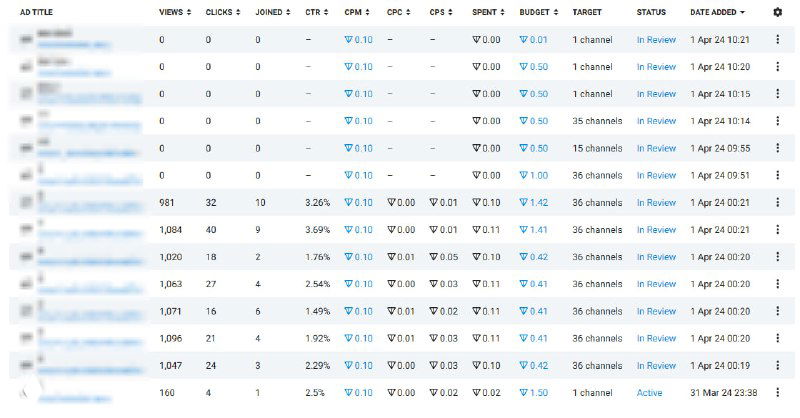The height and width of the screenshot is (418, 800).
Task: Open three-dot menu for the 10:14 ad
Action: (778, 121)
